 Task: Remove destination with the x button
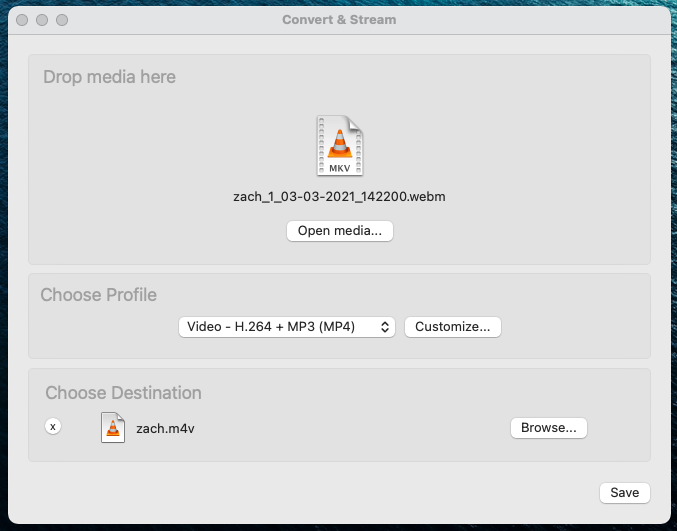53,427
